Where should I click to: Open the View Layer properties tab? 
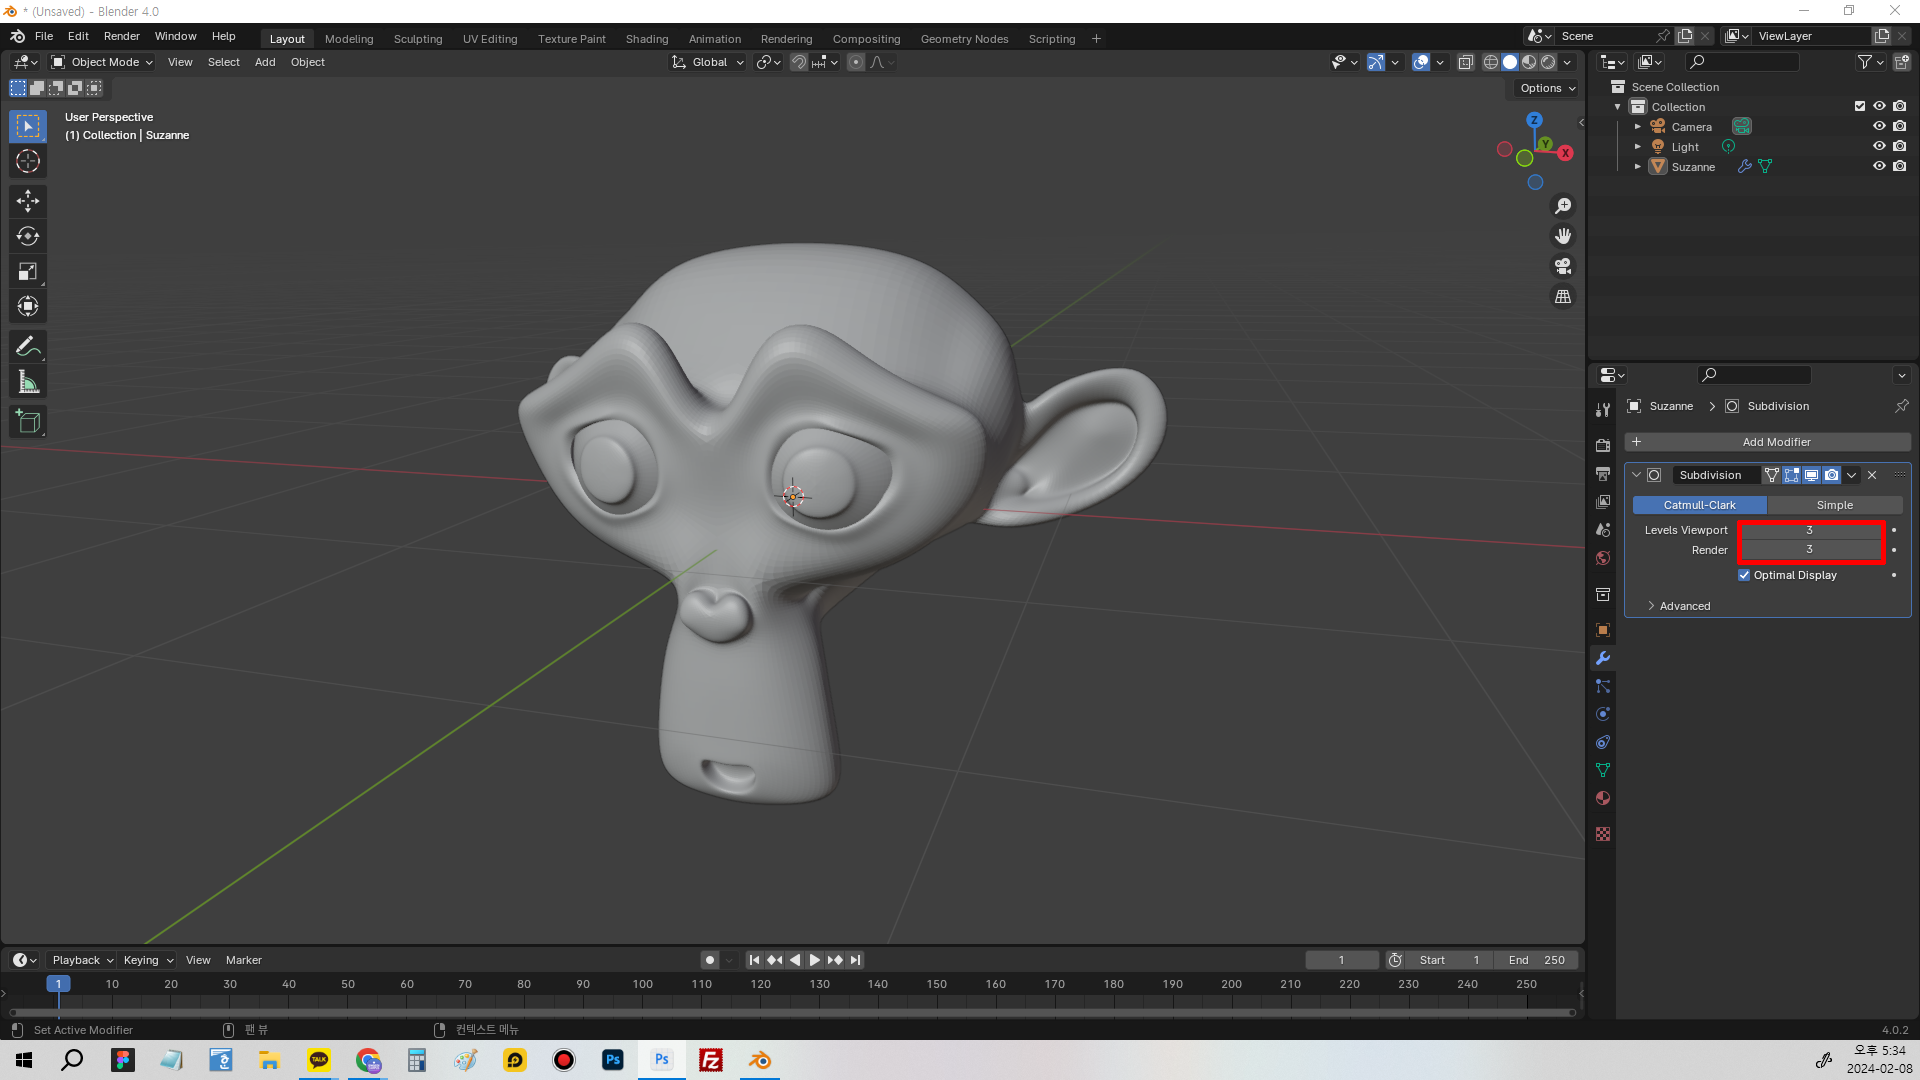[1603, 501]
